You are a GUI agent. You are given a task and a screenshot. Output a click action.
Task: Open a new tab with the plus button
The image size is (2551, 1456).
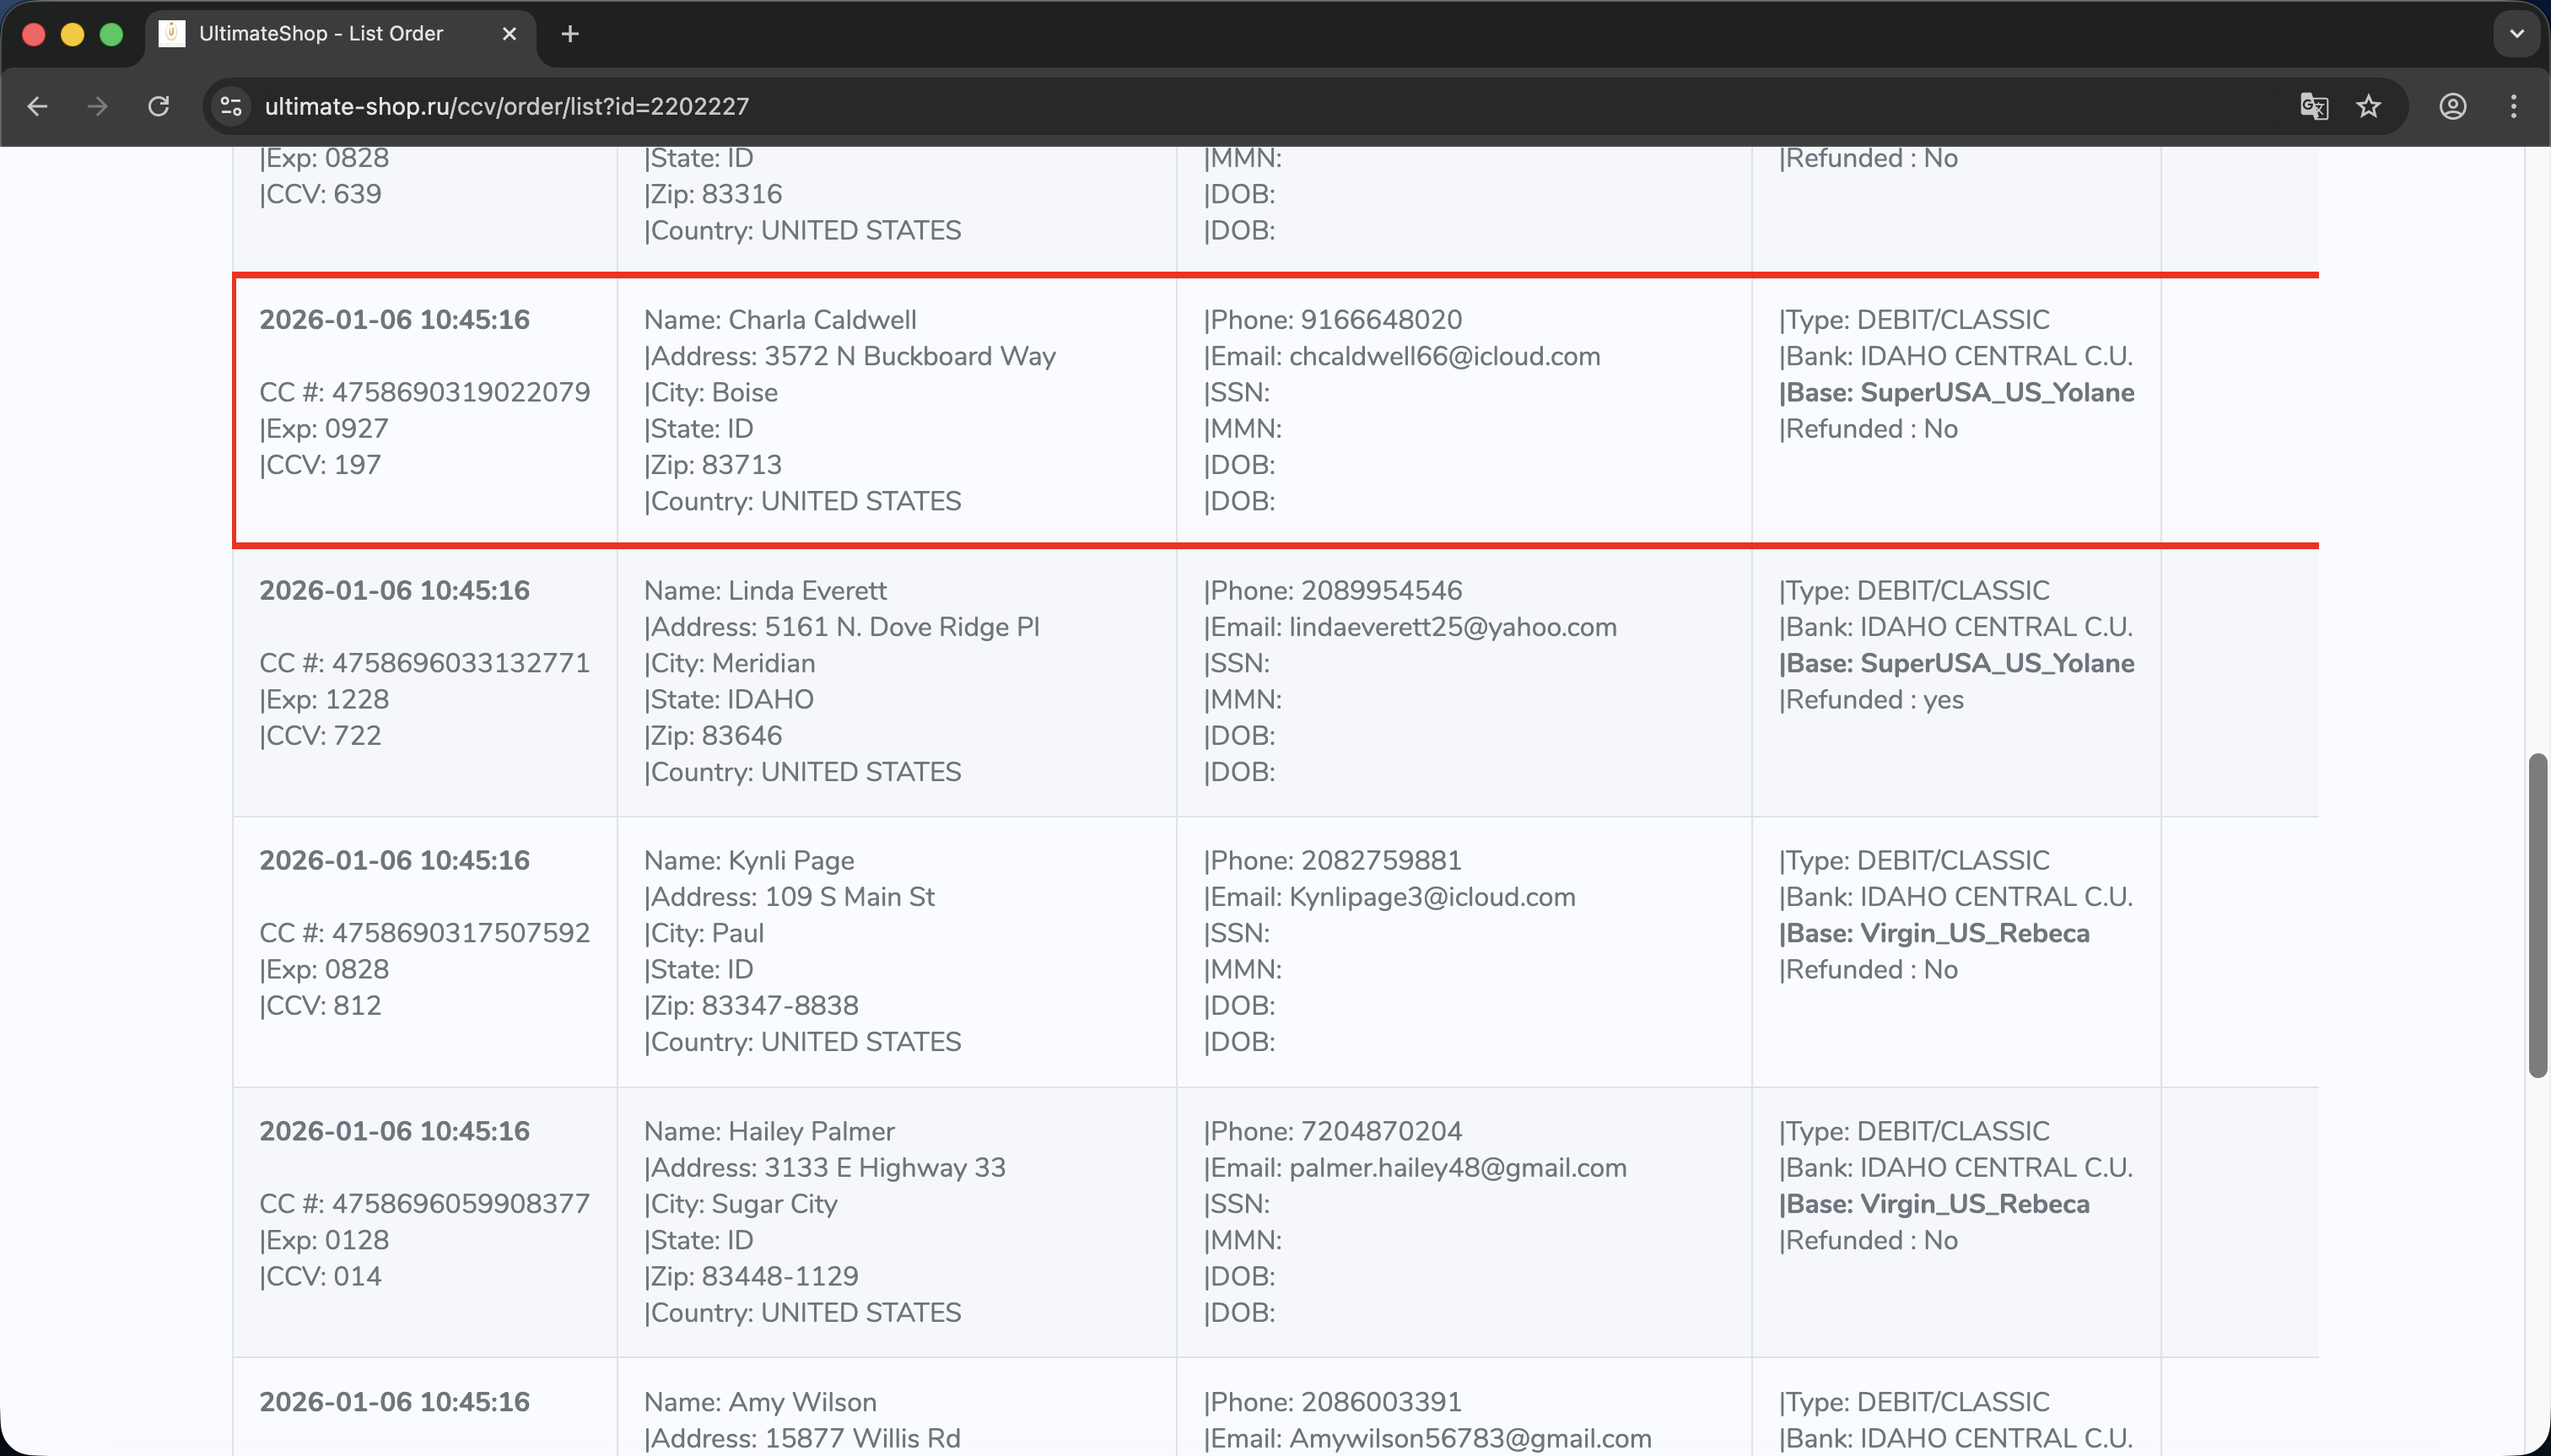pyautogui.click(x=570, y=34)
